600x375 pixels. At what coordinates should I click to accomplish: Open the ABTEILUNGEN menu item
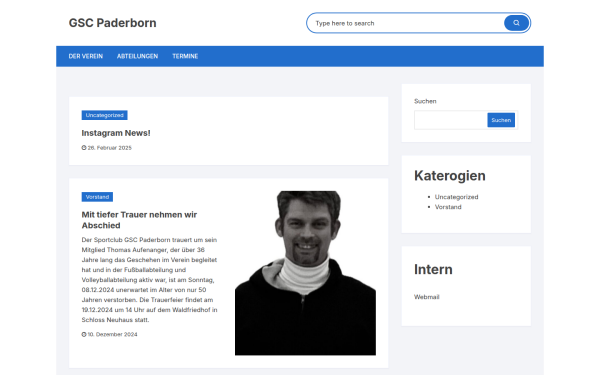pos(137,56)
